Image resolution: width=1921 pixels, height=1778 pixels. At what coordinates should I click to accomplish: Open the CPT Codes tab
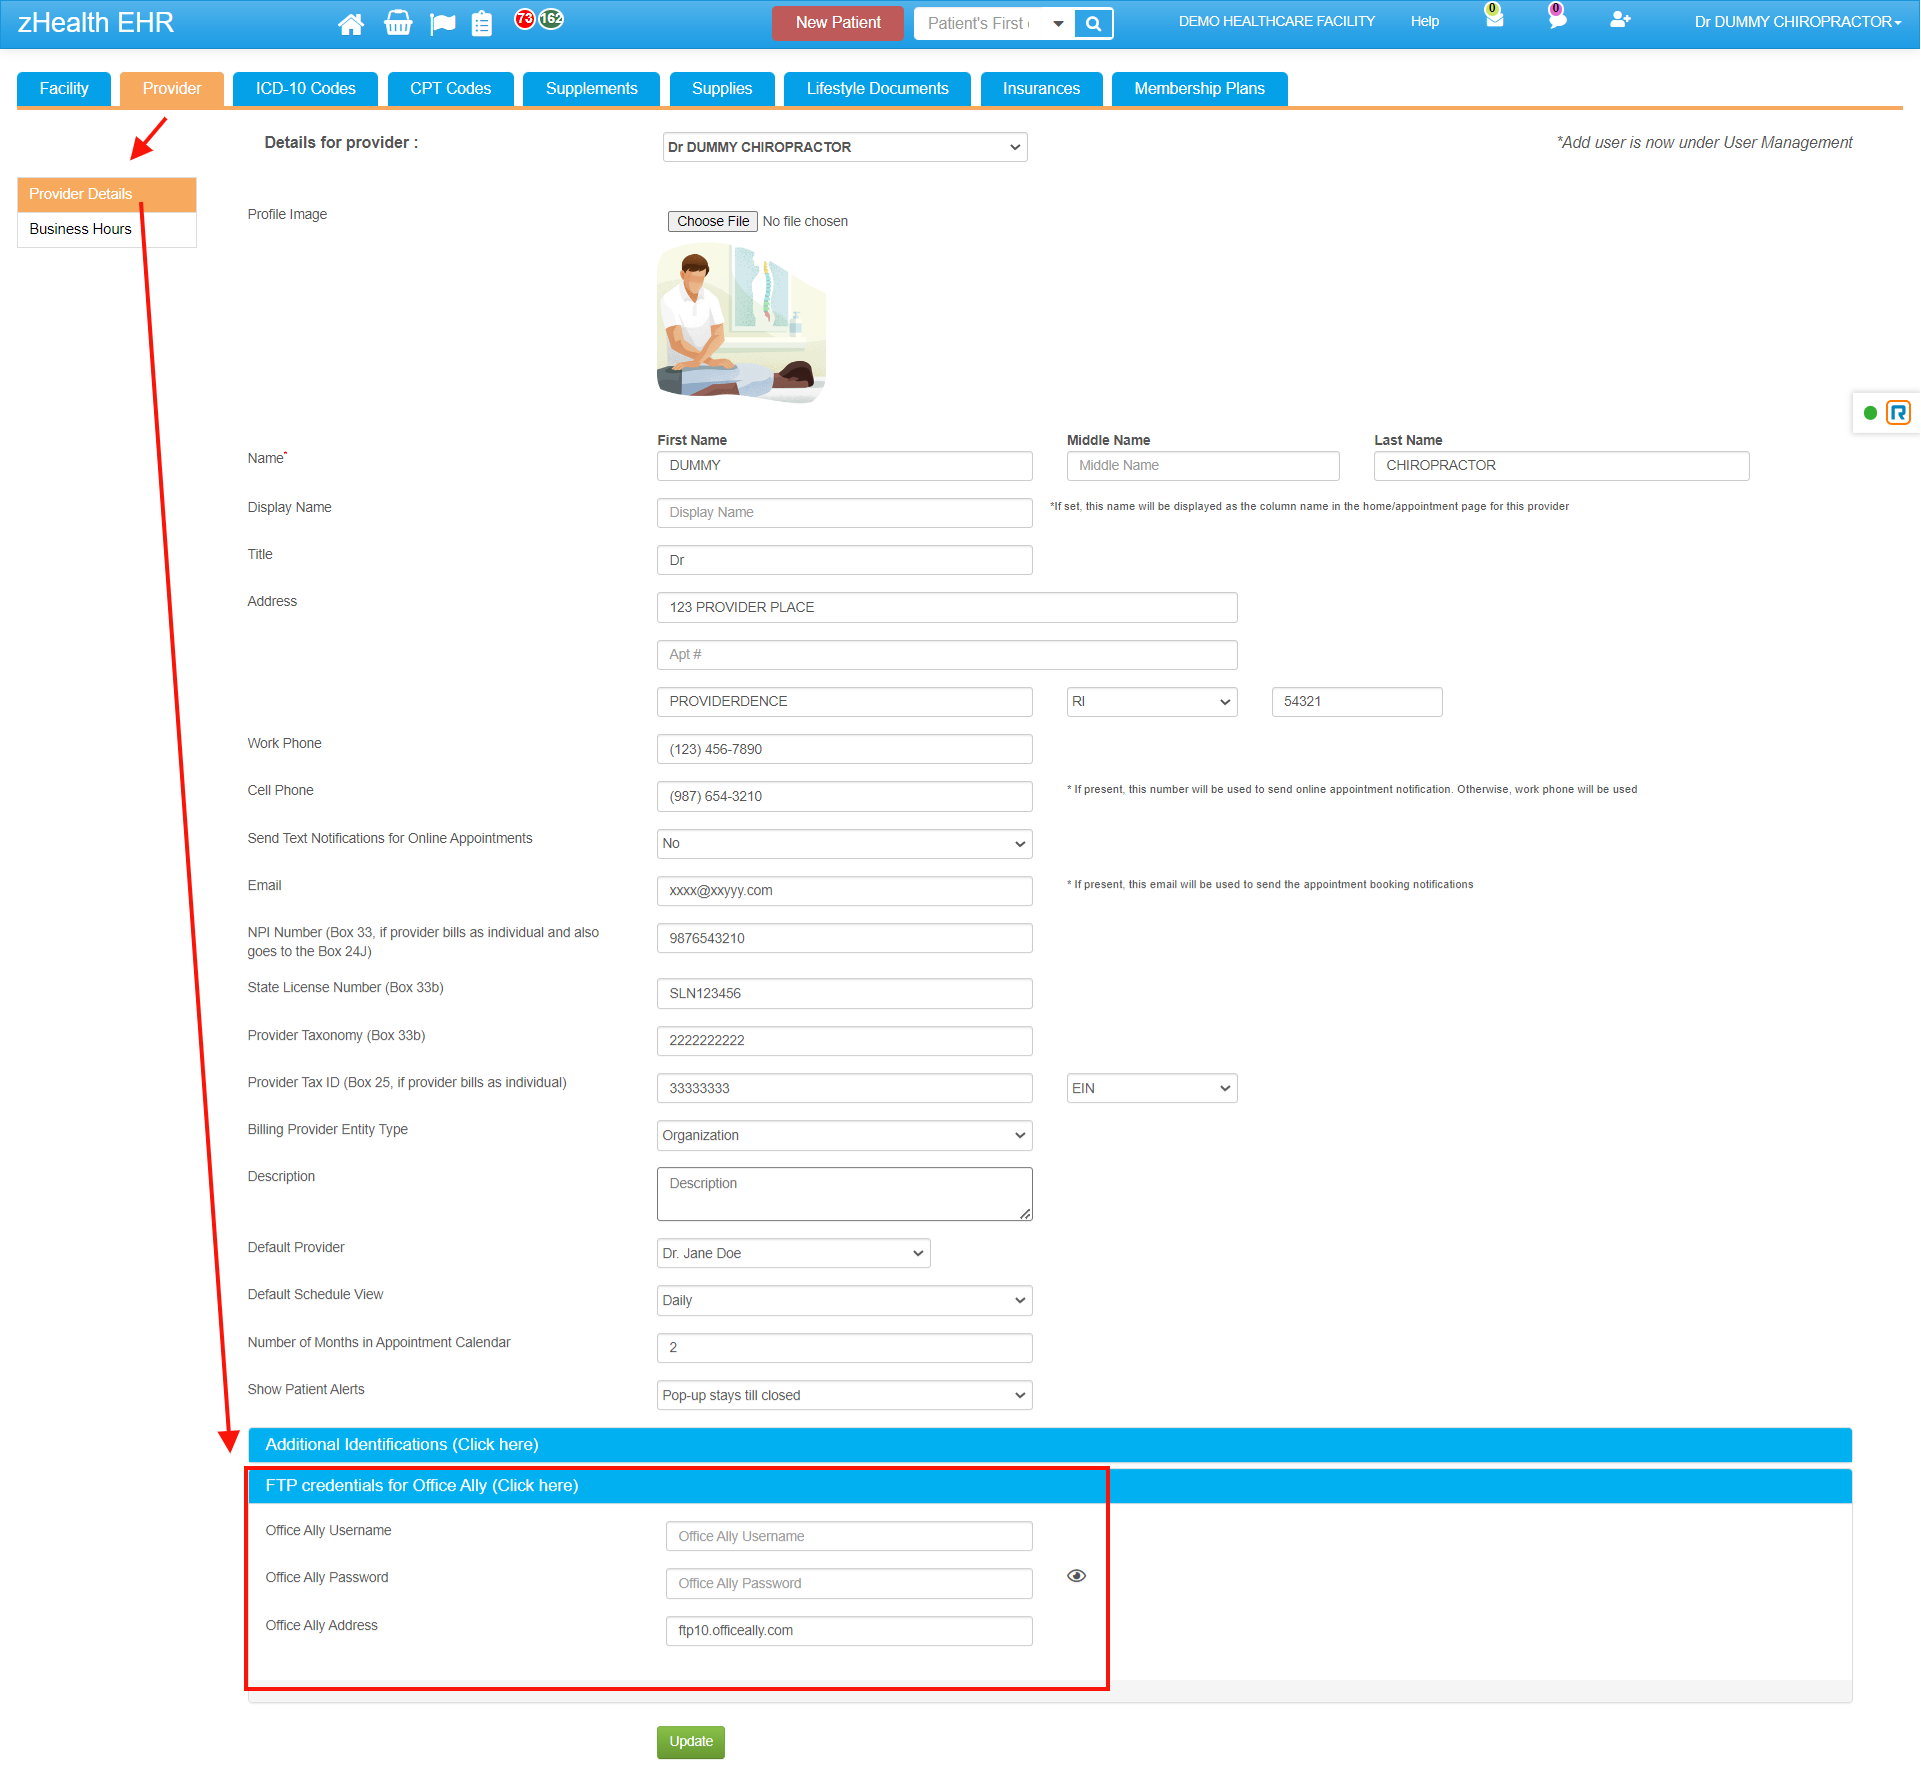(x=451, y=89)
